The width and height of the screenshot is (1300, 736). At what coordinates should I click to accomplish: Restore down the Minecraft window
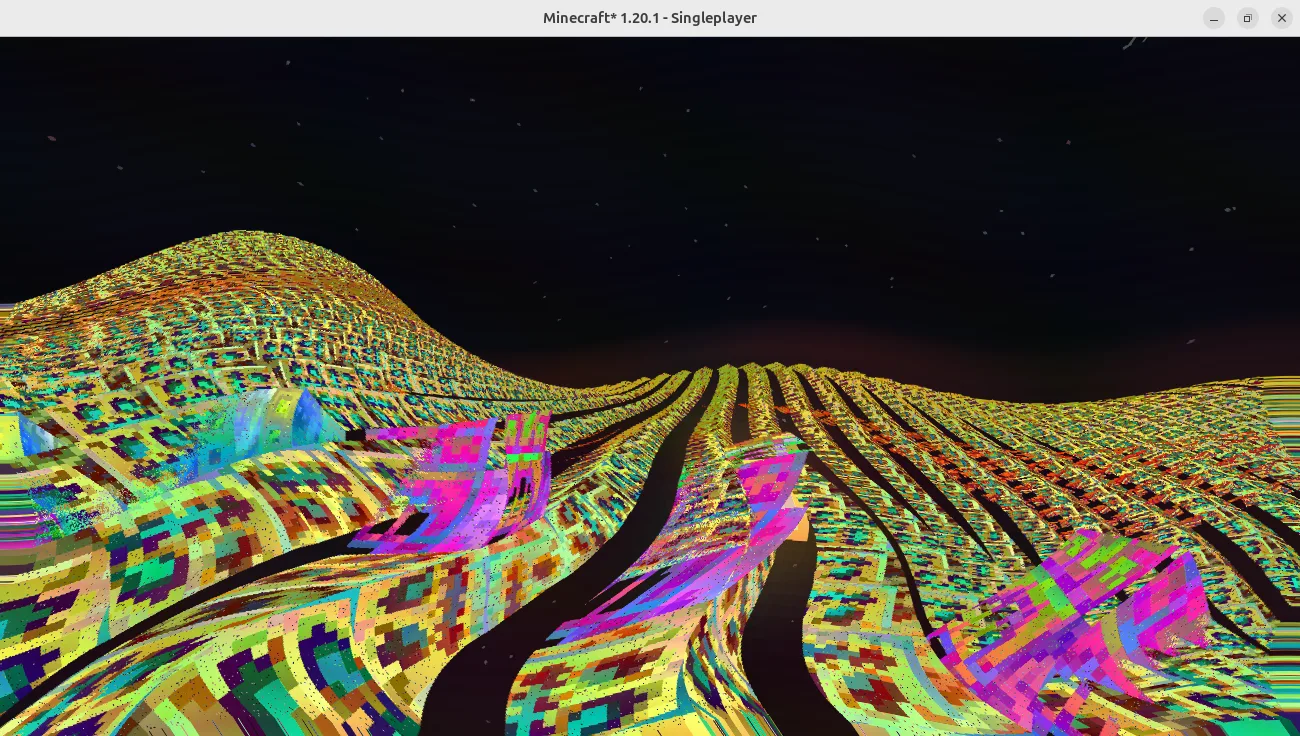point(1247,18)
